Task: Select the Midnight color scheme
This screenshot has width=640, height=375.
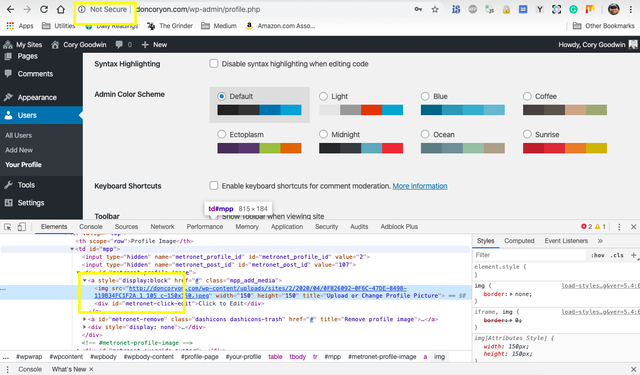Action: click(323, 134)
